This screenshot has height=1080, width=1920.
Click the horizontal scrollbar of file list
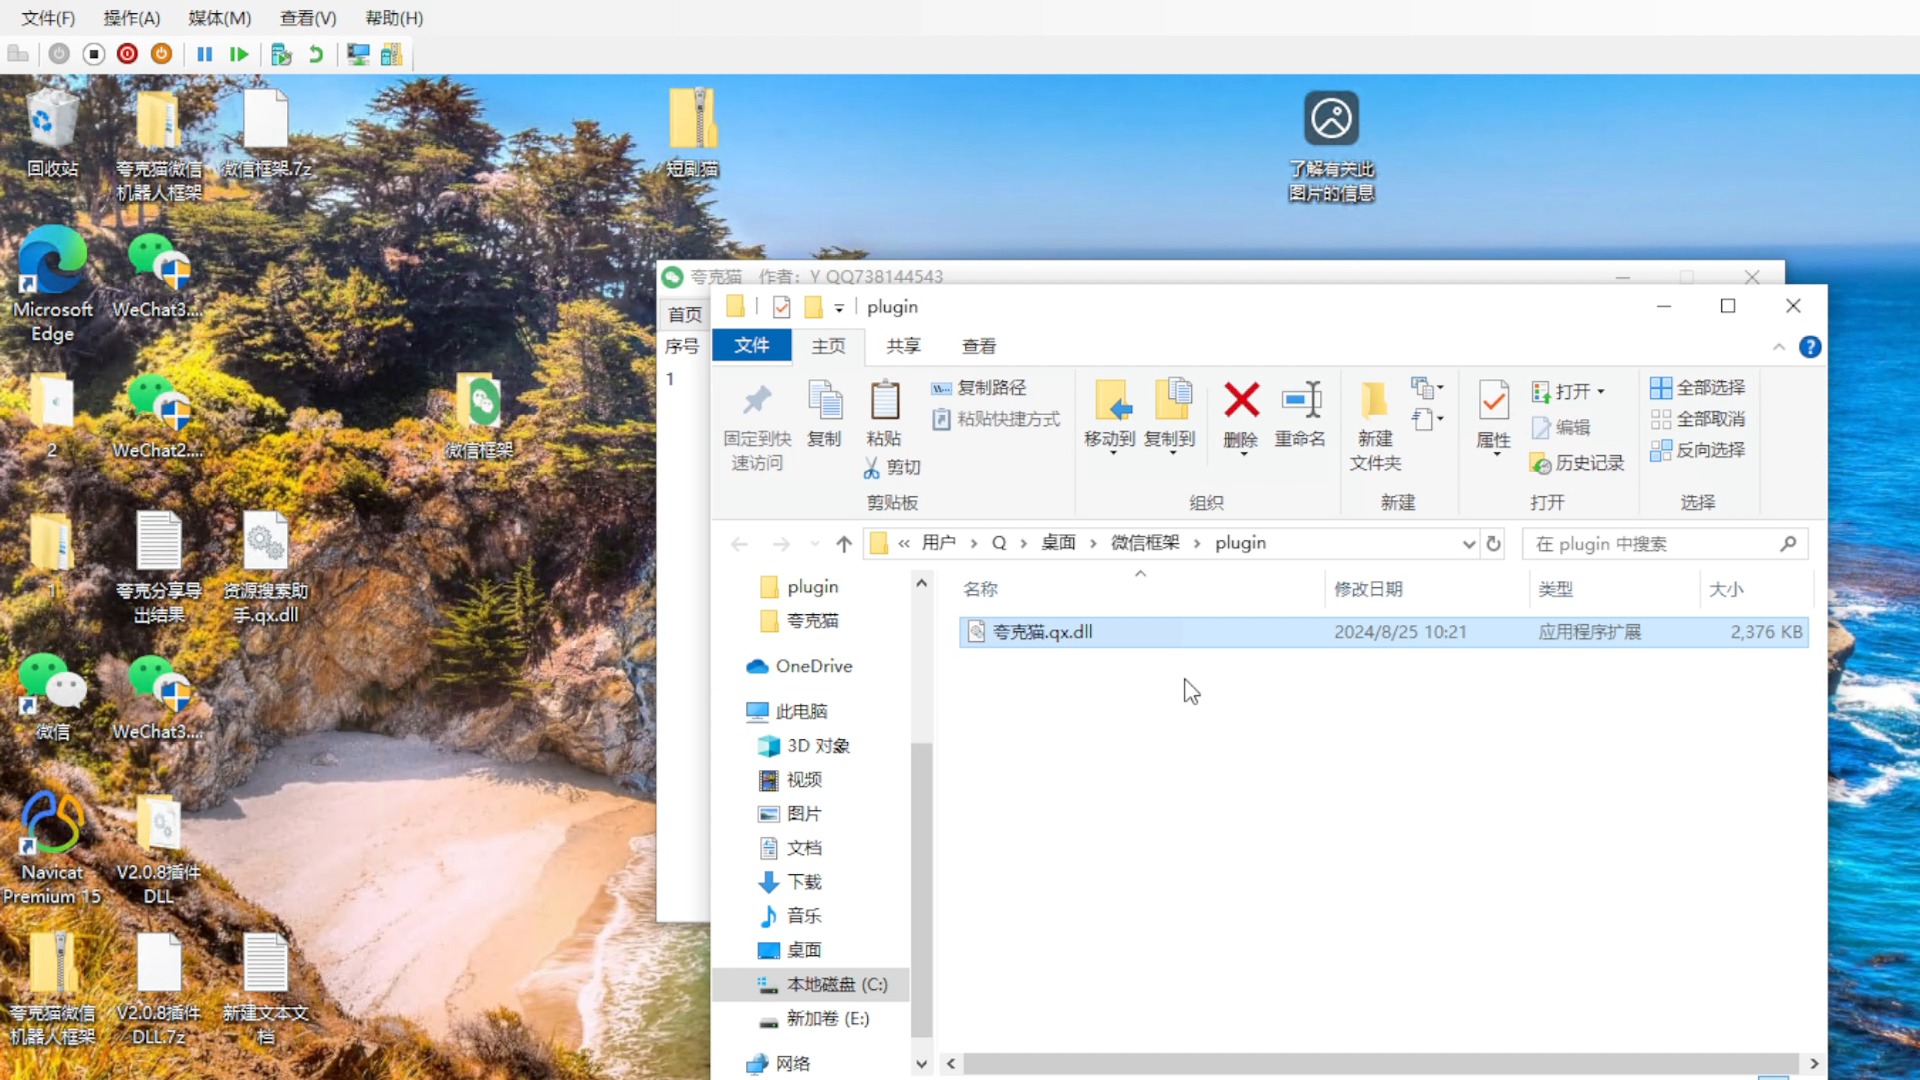point(1380,1063)
